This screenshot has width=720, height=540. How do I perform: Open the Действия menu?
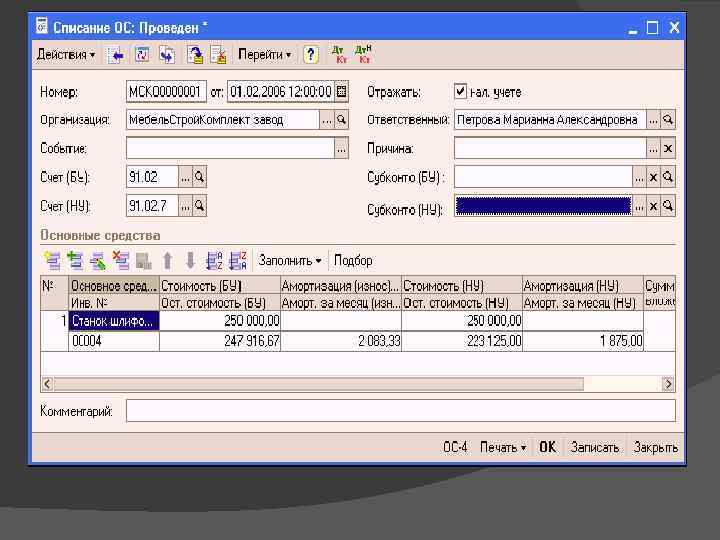[x=66, y=55]
